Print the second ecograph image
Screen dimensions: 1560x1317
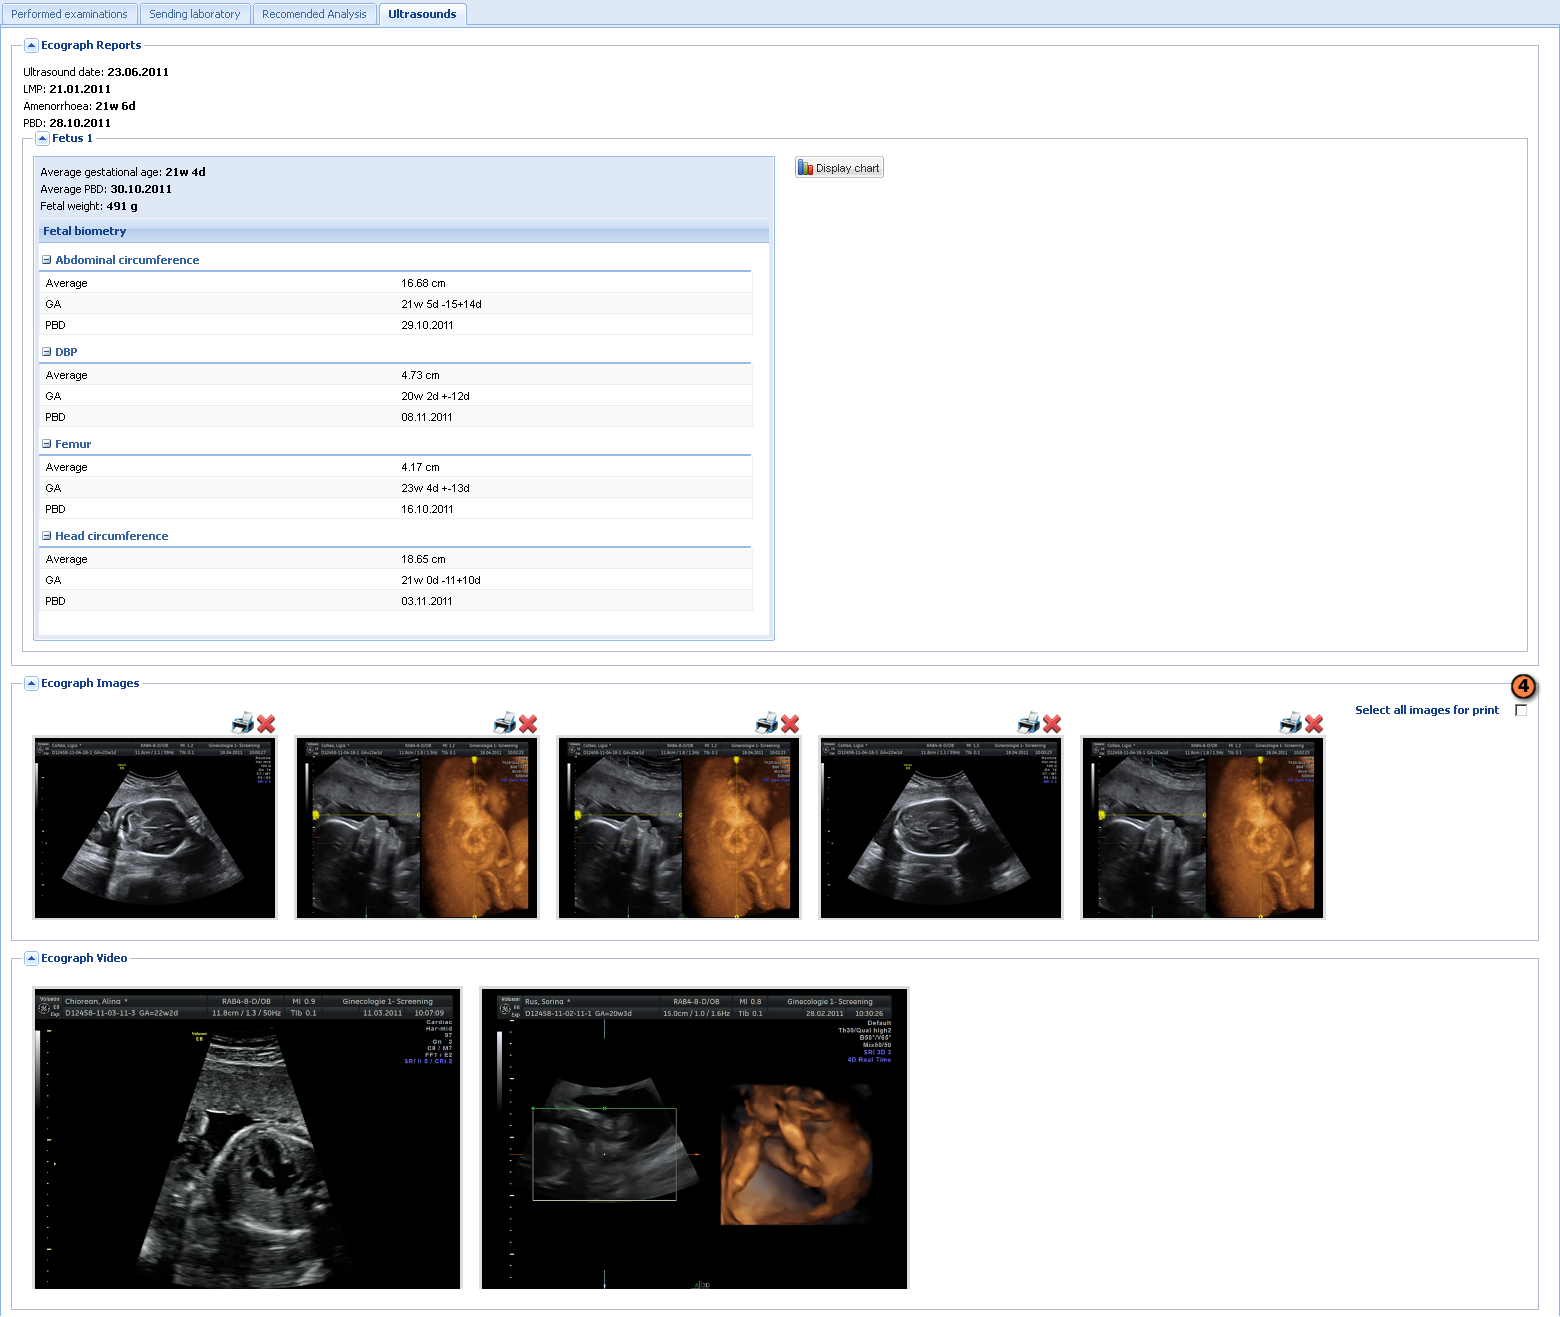(x=504, y=723)
